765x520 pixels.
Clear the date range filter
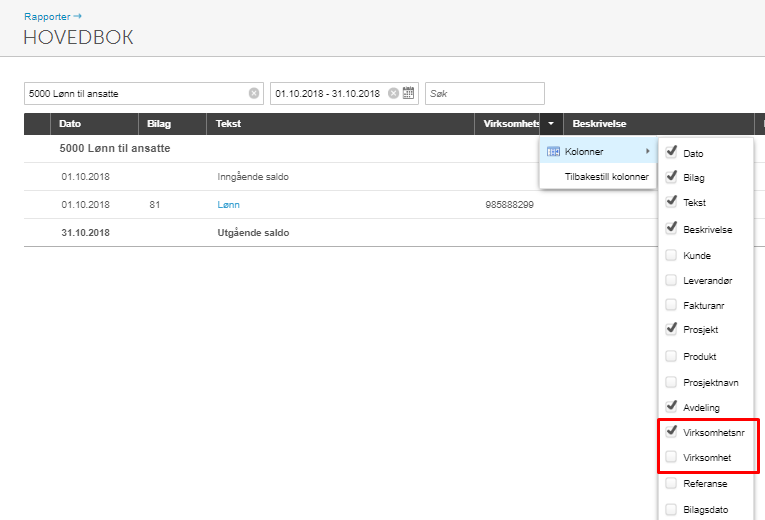[393, 93]
